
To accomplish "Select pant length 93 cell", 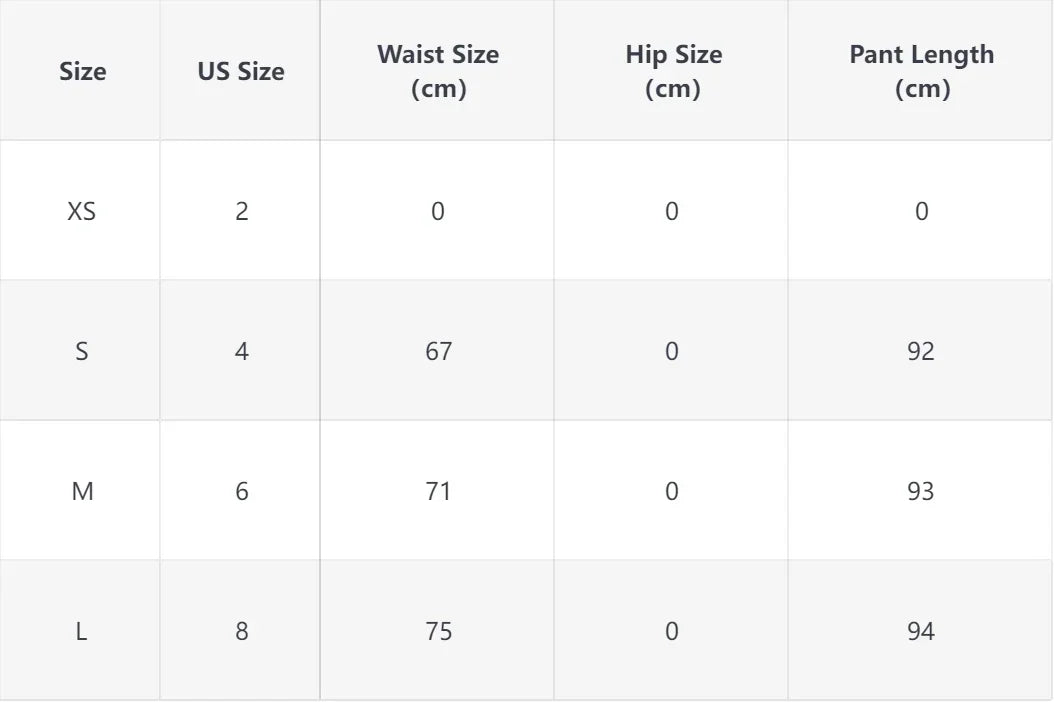I will coord(921,491).
